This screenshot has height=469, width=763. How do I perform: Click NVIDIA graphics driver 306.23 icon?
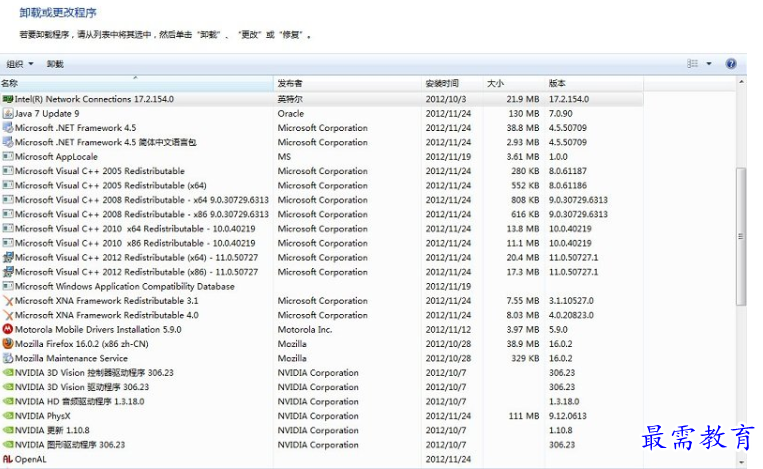8,445
